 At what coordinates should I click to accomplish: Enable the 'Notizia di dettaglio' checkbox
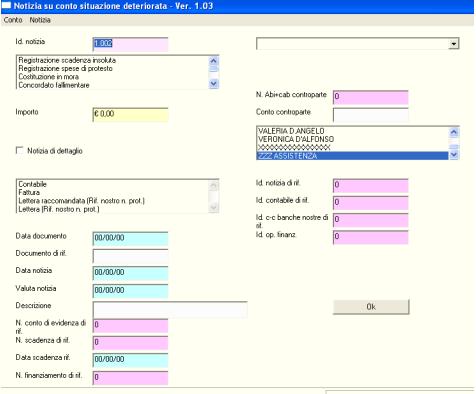coord(20,150)
